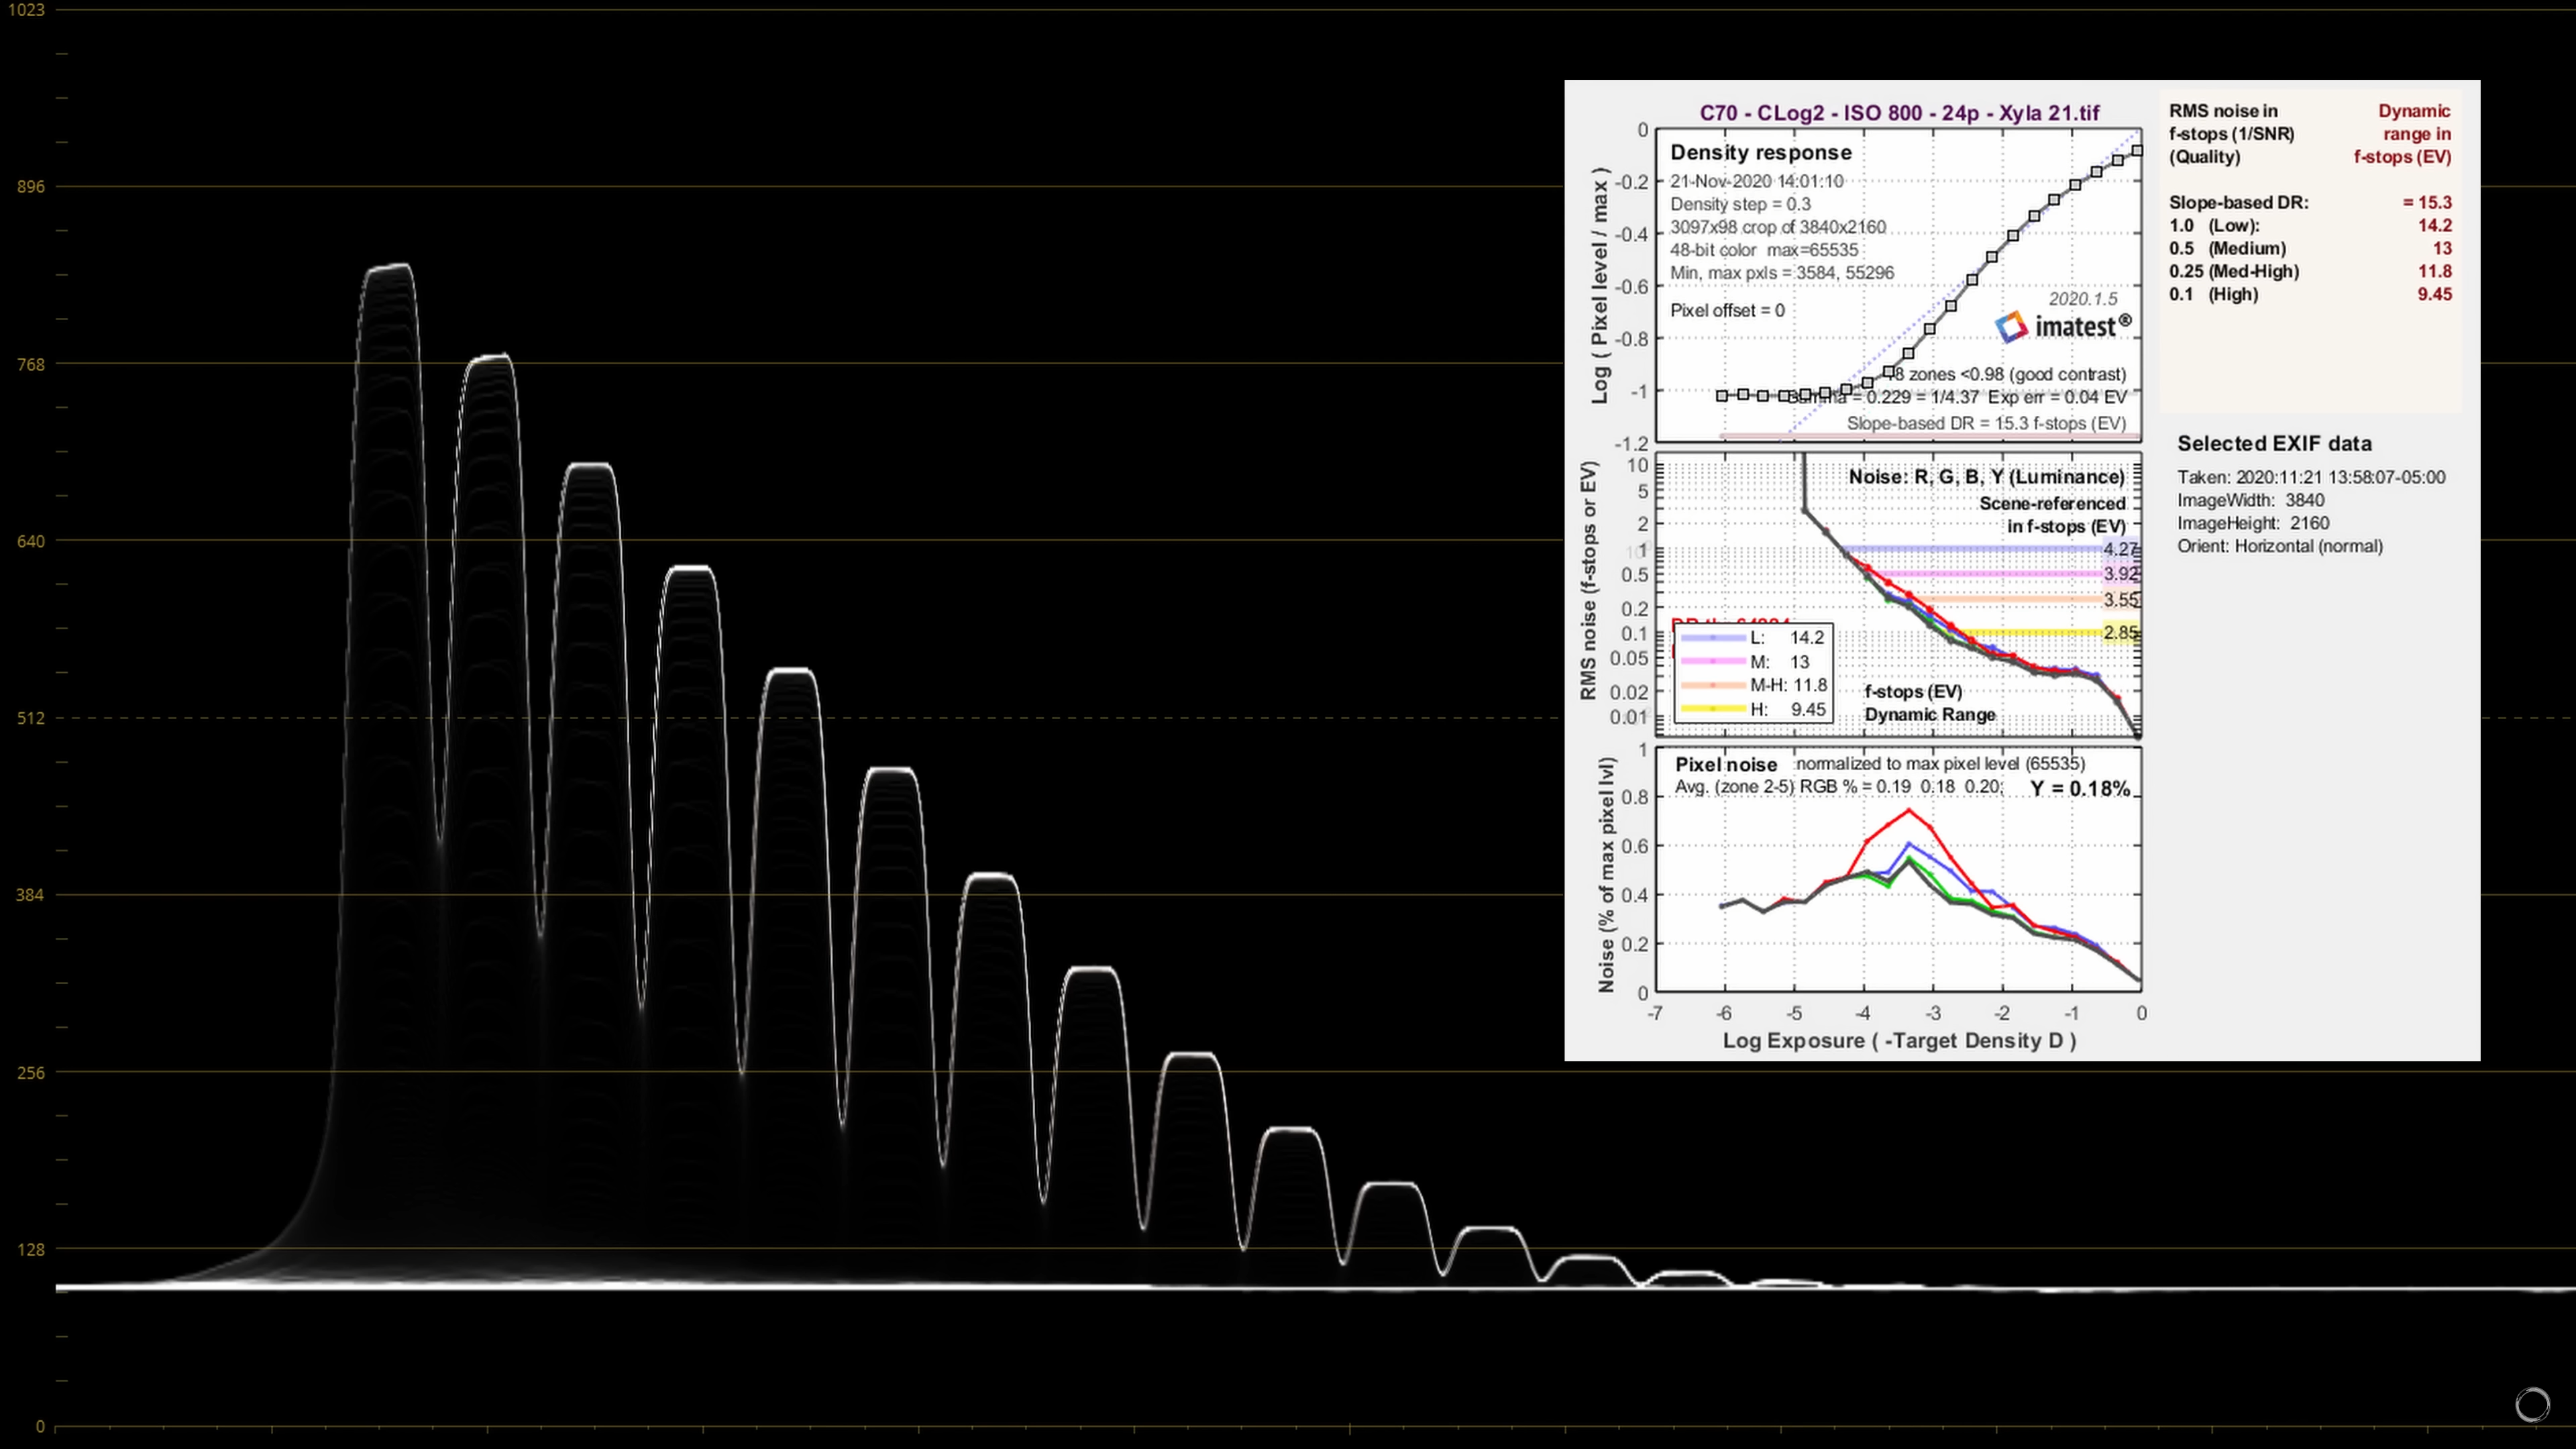
Task: Select the 512 dashed scale label
Action: pyautogui.click(x=31, y=718)
